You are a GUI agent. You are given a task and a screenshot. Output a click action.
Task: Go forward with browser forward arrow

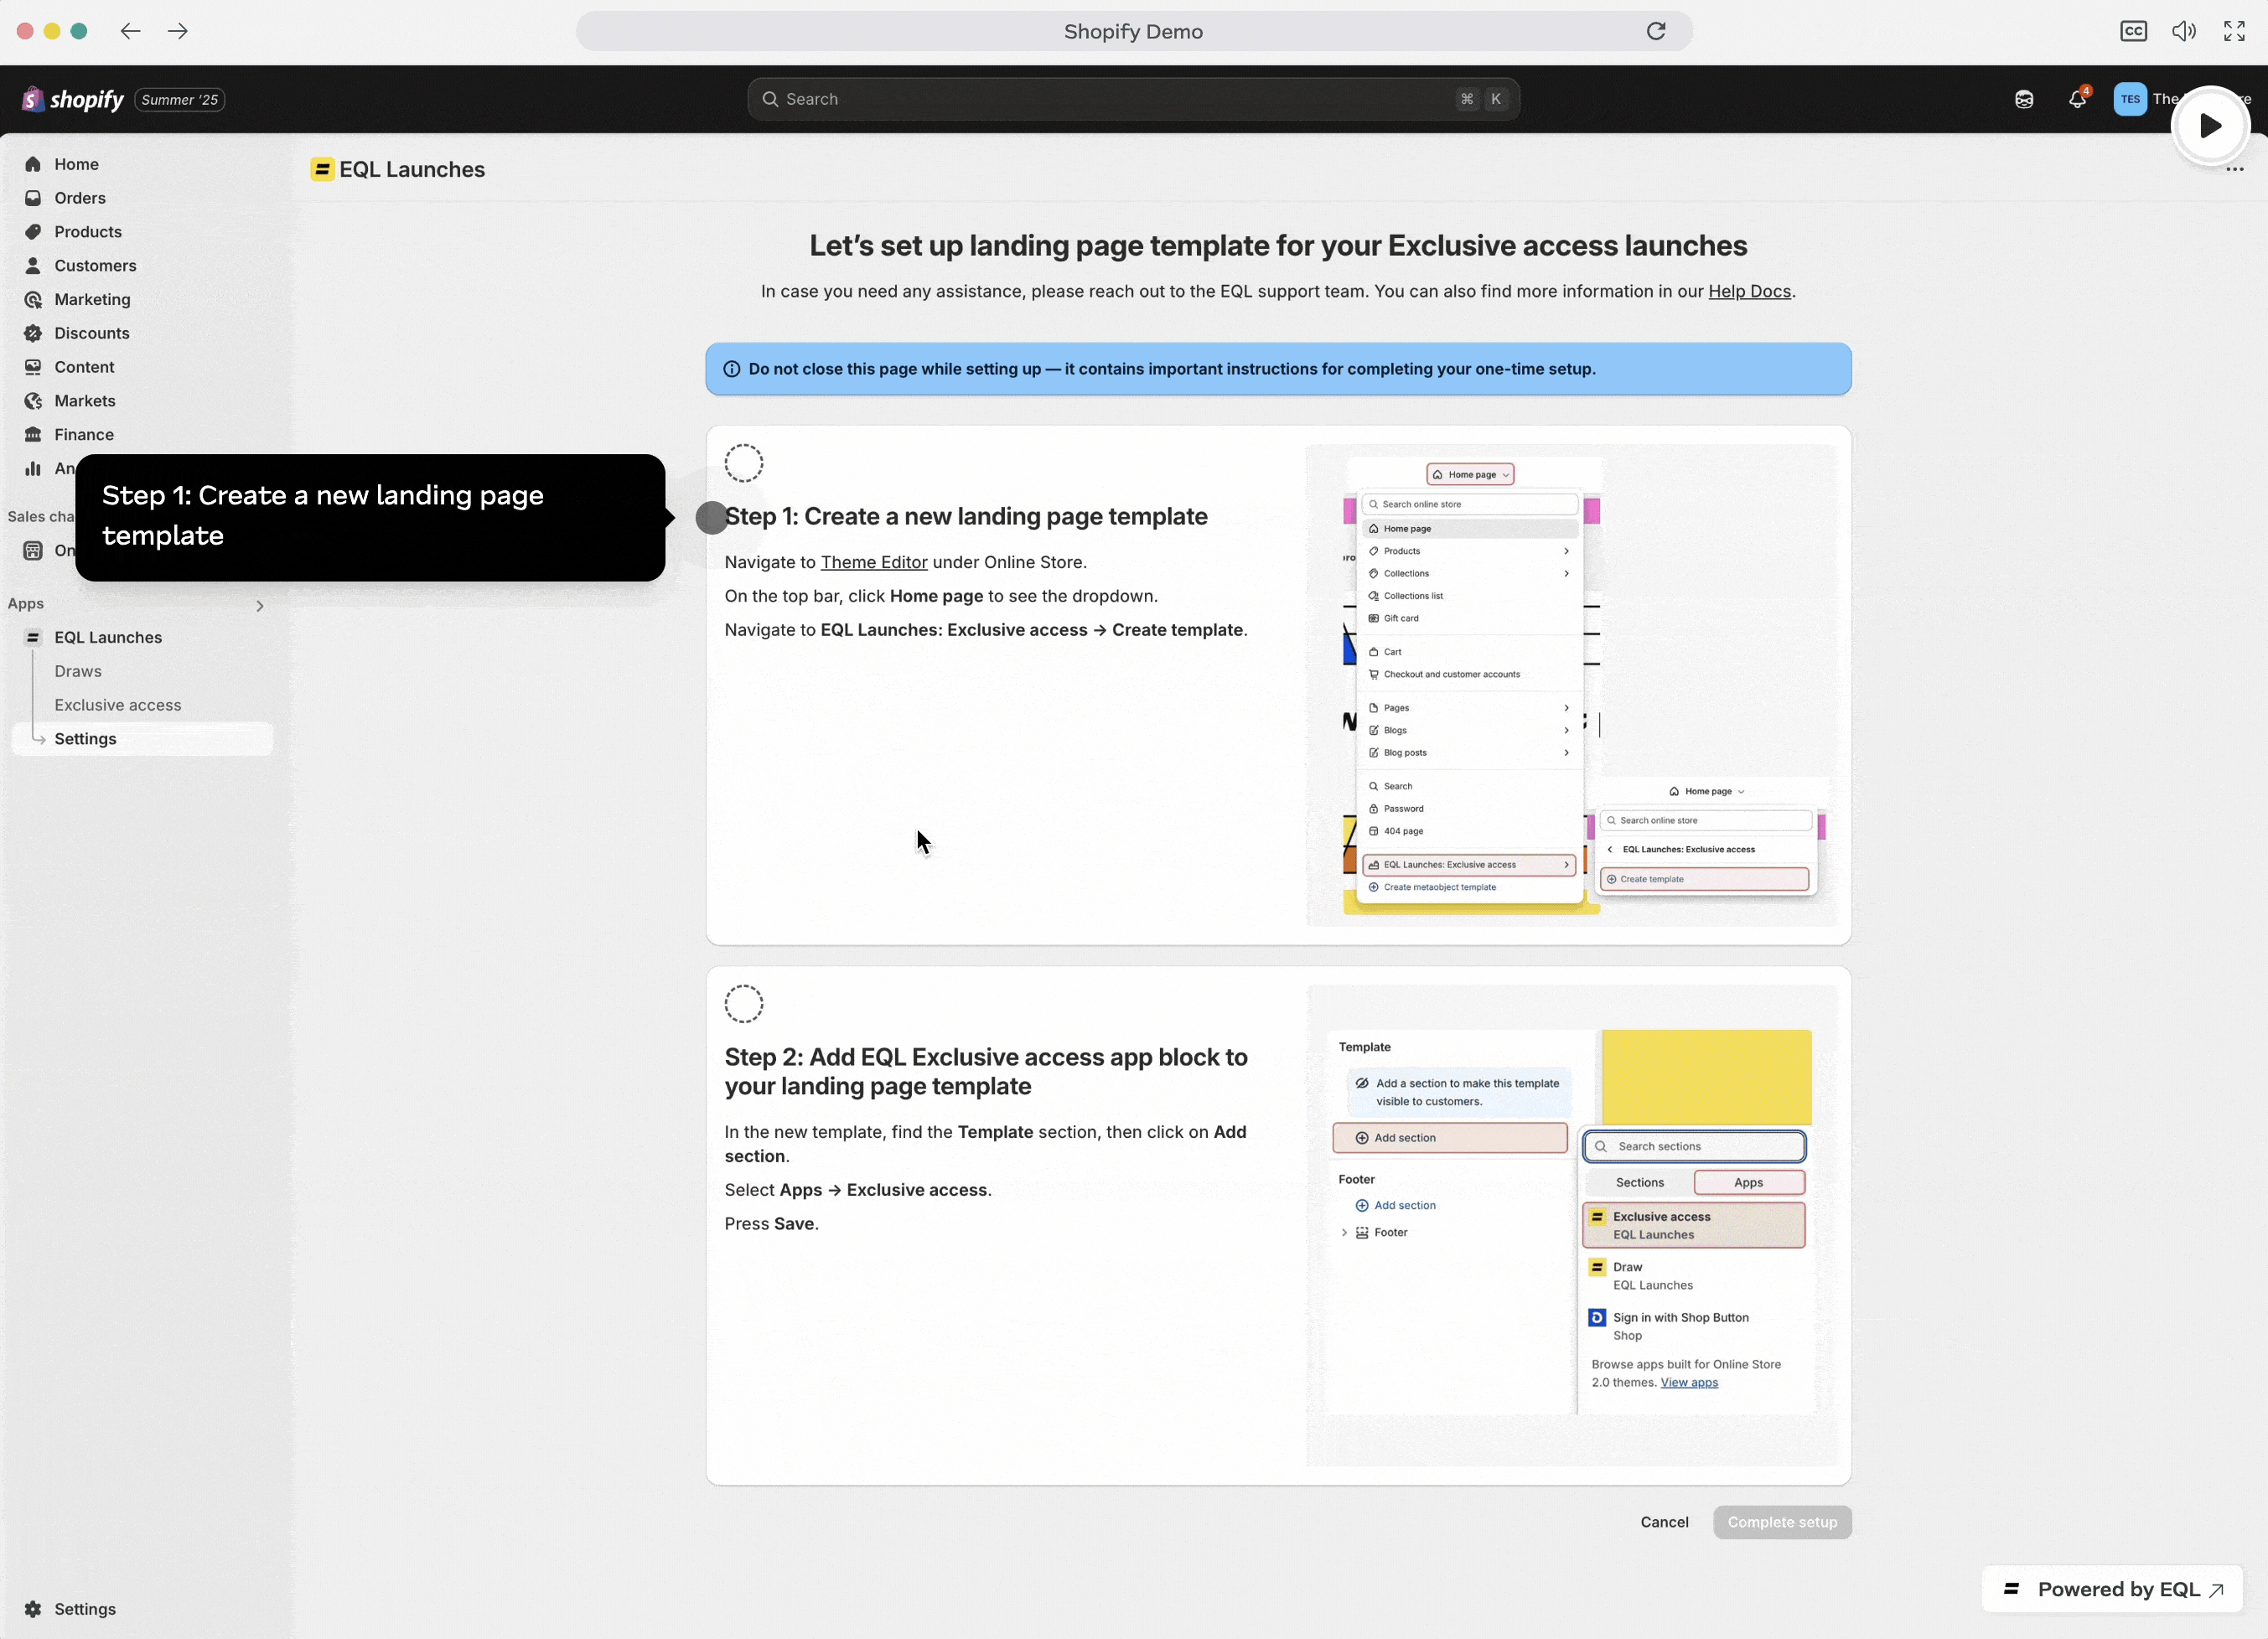tap(178, 31)
